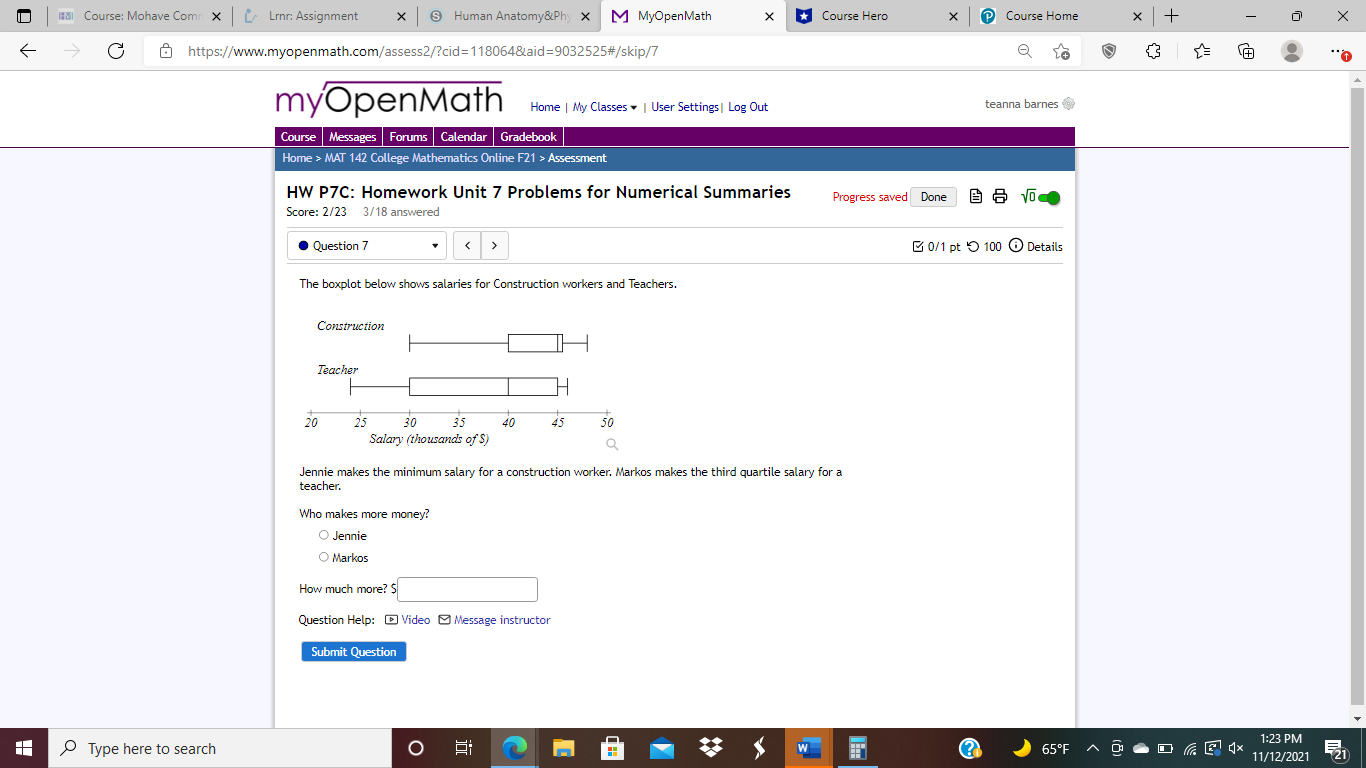Image resolution: width=1366 pixels, height=768 pixels.
Task: Open the question text view icon
Action: 975,197
